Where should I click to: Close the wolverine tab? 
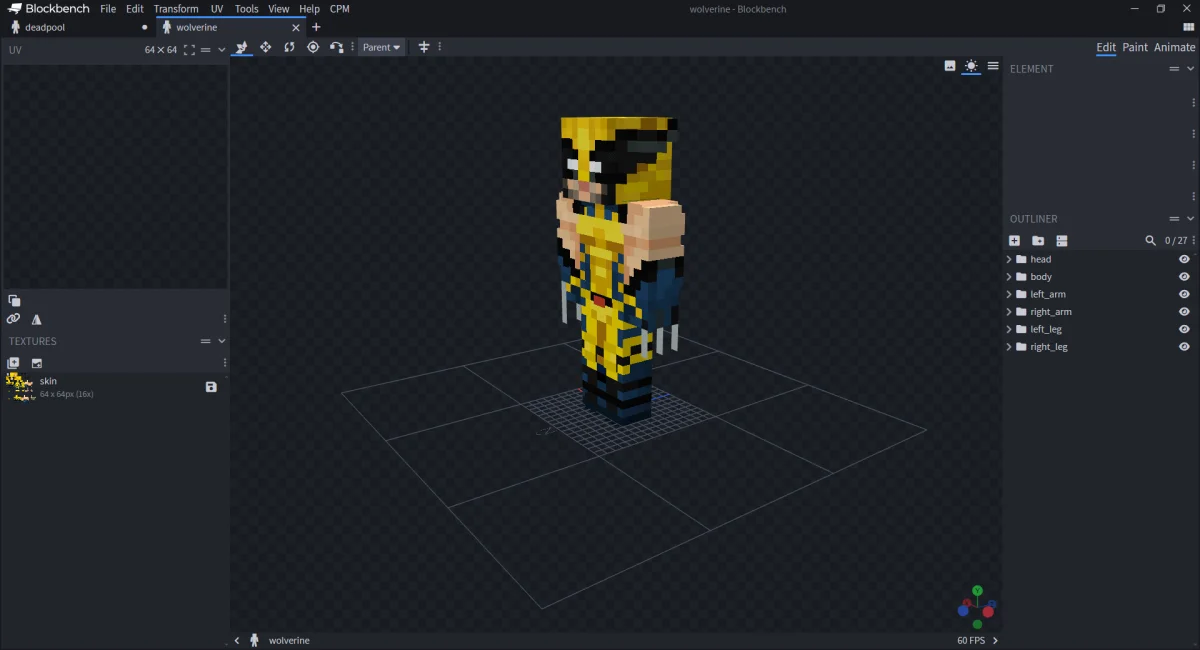(x=295, y=27)
